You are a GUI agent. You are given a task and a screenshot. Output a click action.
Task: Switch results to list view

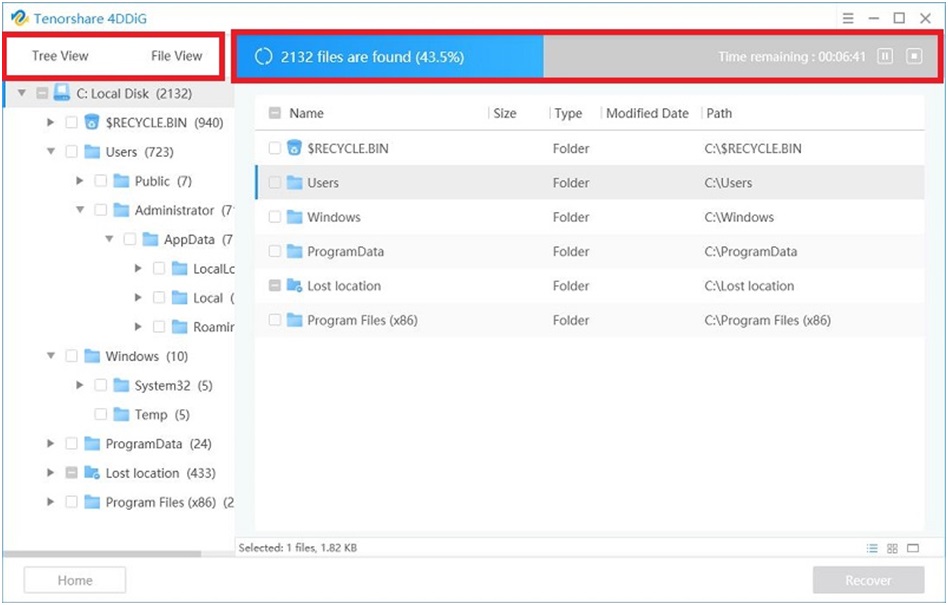pyautogui.click(x=872, y=548)
